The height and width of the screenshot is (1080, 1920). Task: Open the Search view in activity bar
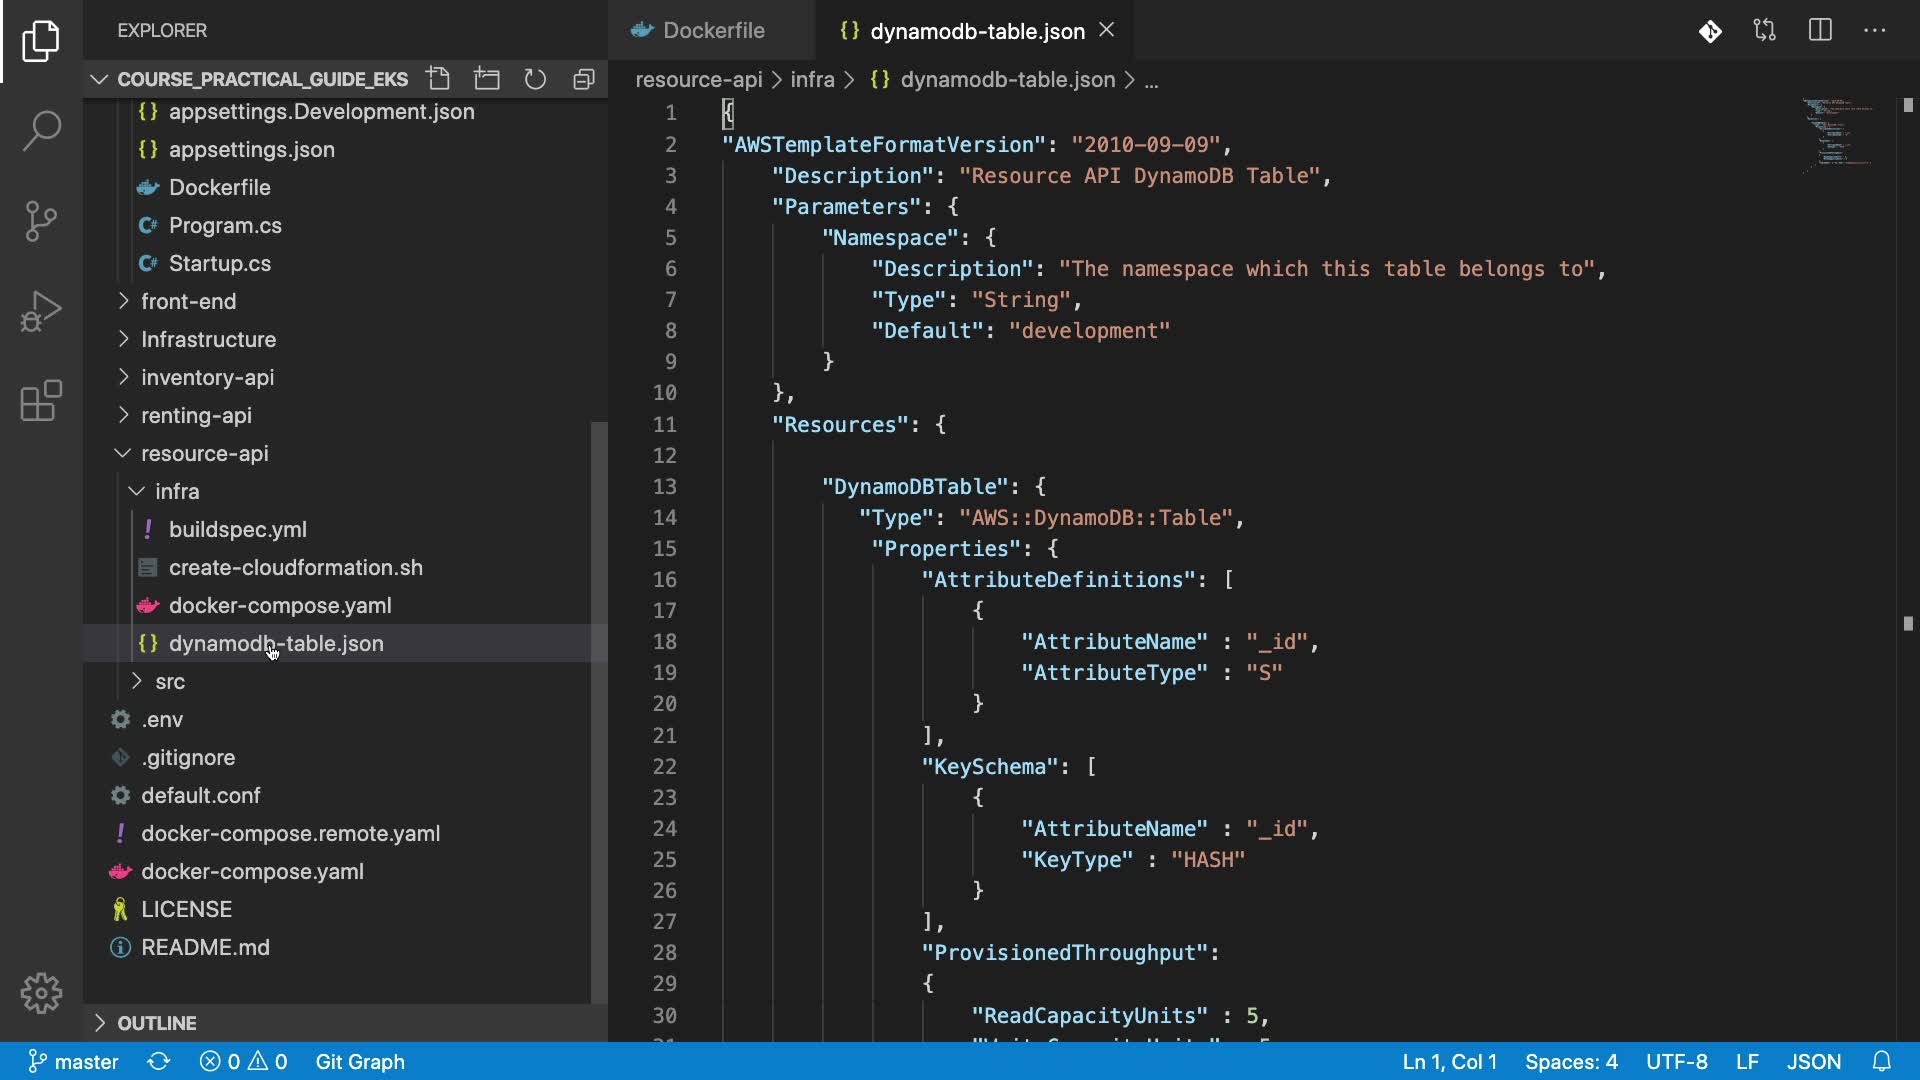[41, 131]
